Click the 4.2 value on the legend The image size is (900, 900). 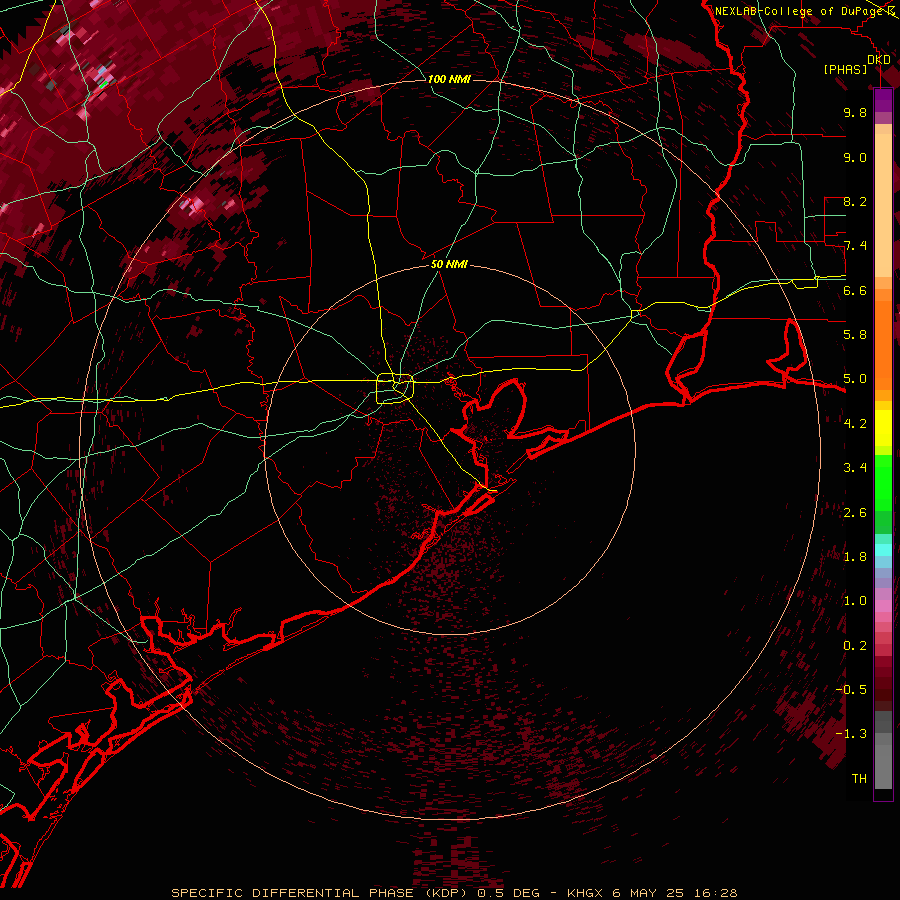855,423
